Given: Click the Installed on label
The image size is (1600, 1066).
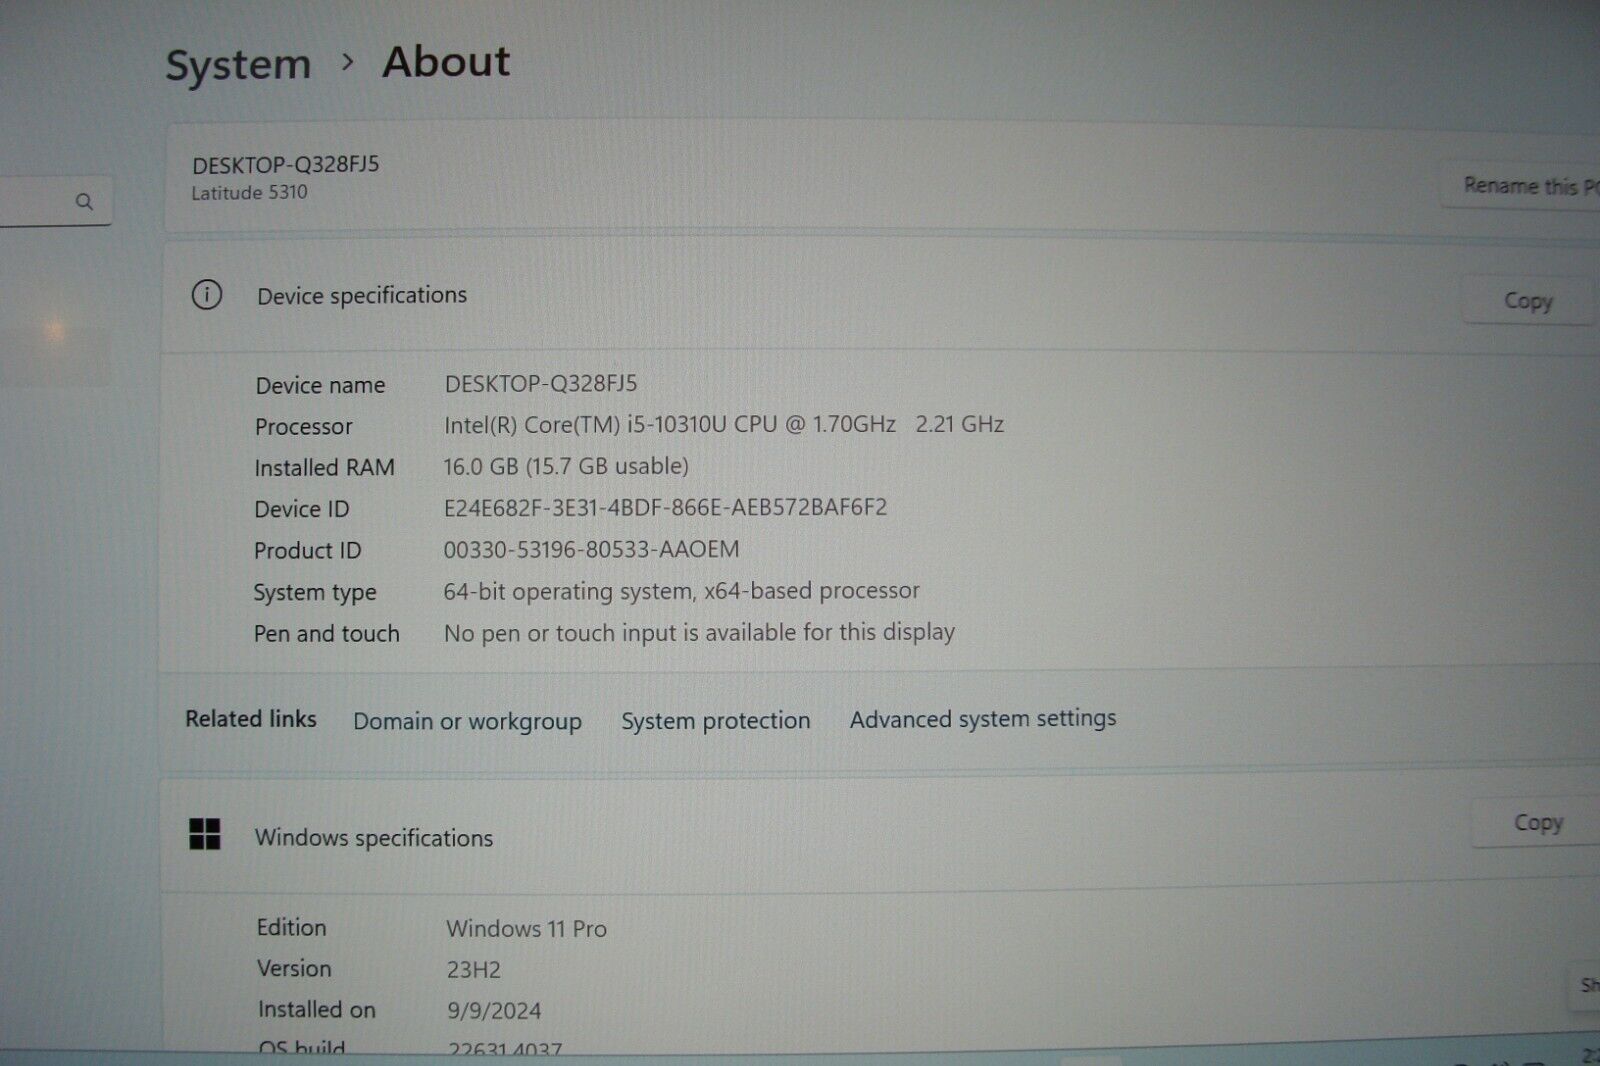Looking at the screenshot, I should point(316,1010).
